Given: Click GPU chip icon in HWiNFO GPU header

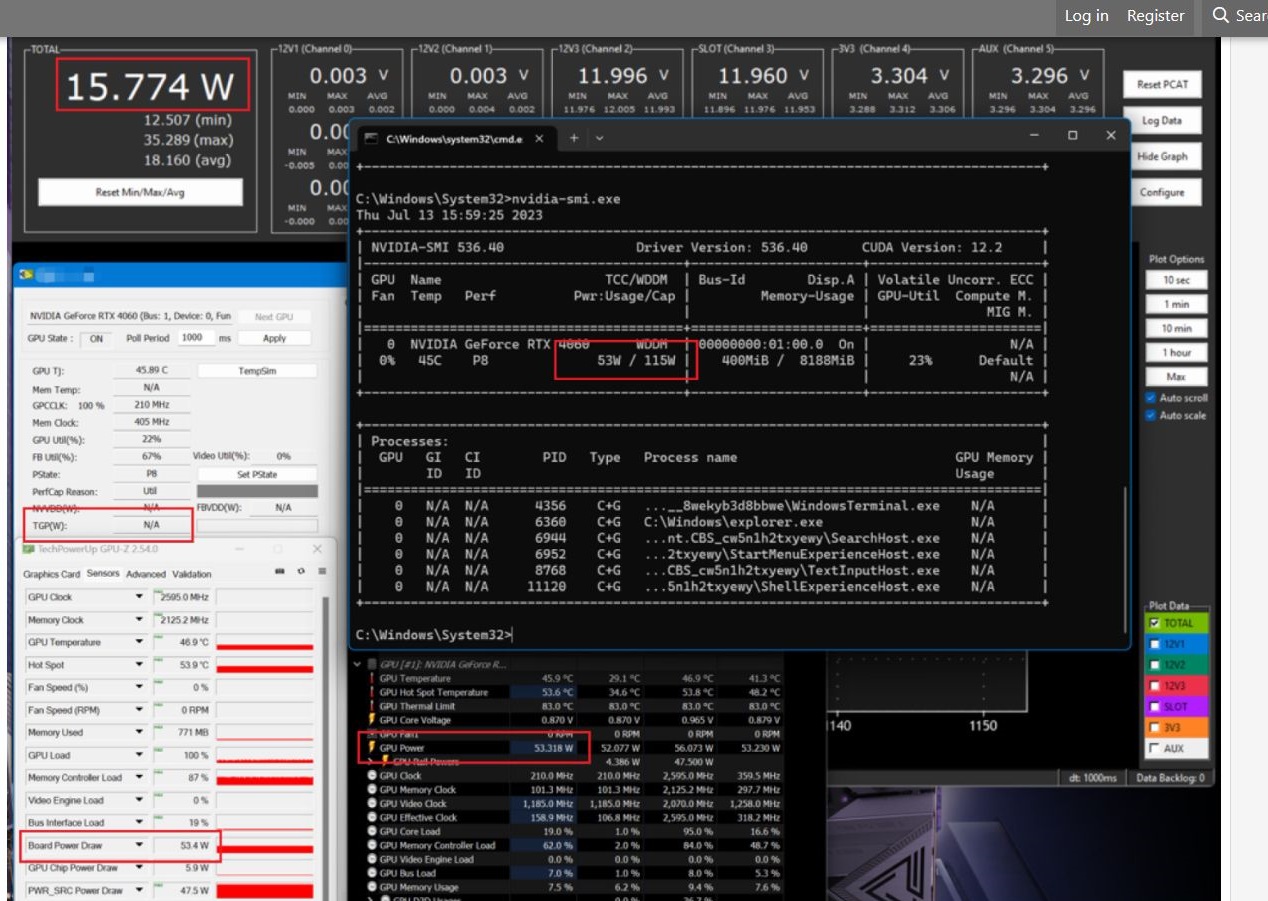Looking at the screenshot, I should click(x=373, y=664).
